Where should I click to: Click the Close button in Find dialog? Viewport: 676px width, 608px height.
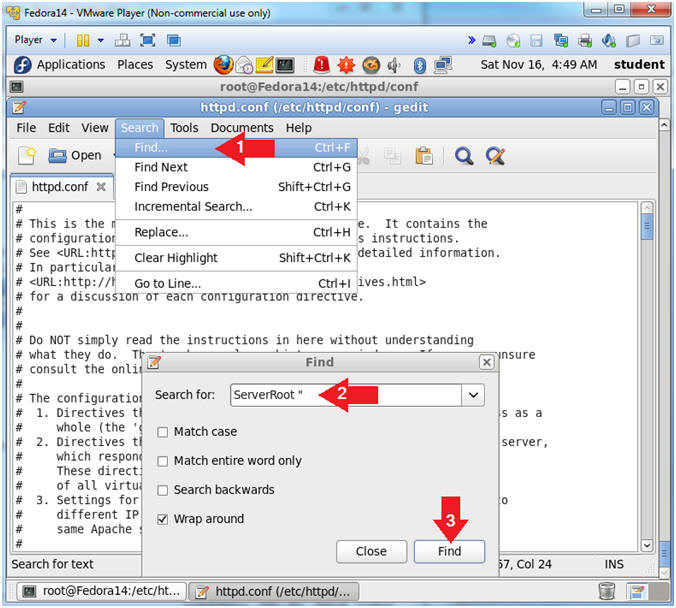pos(371,552)
